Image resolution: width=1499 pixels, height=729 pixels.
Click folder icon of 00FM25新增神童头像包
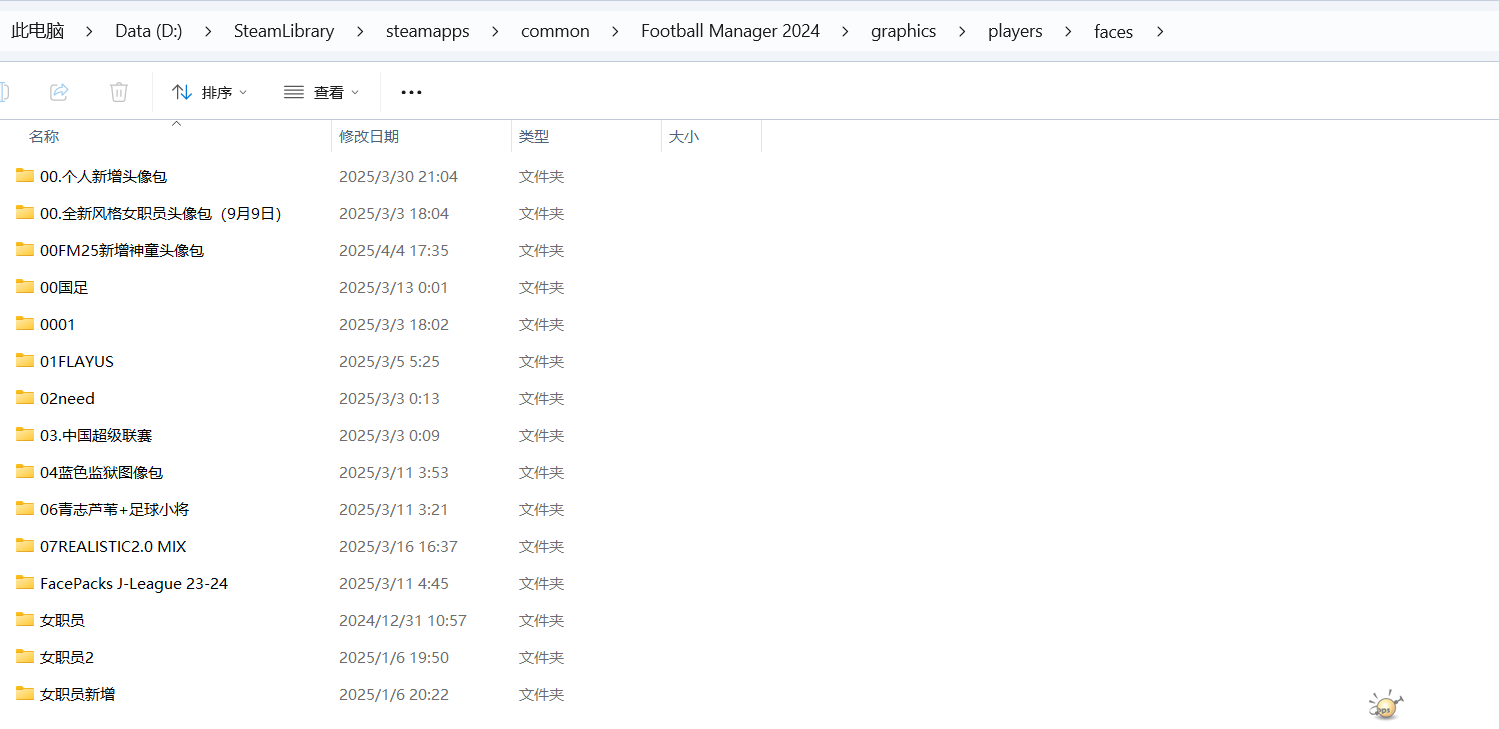tap(25, 250)
